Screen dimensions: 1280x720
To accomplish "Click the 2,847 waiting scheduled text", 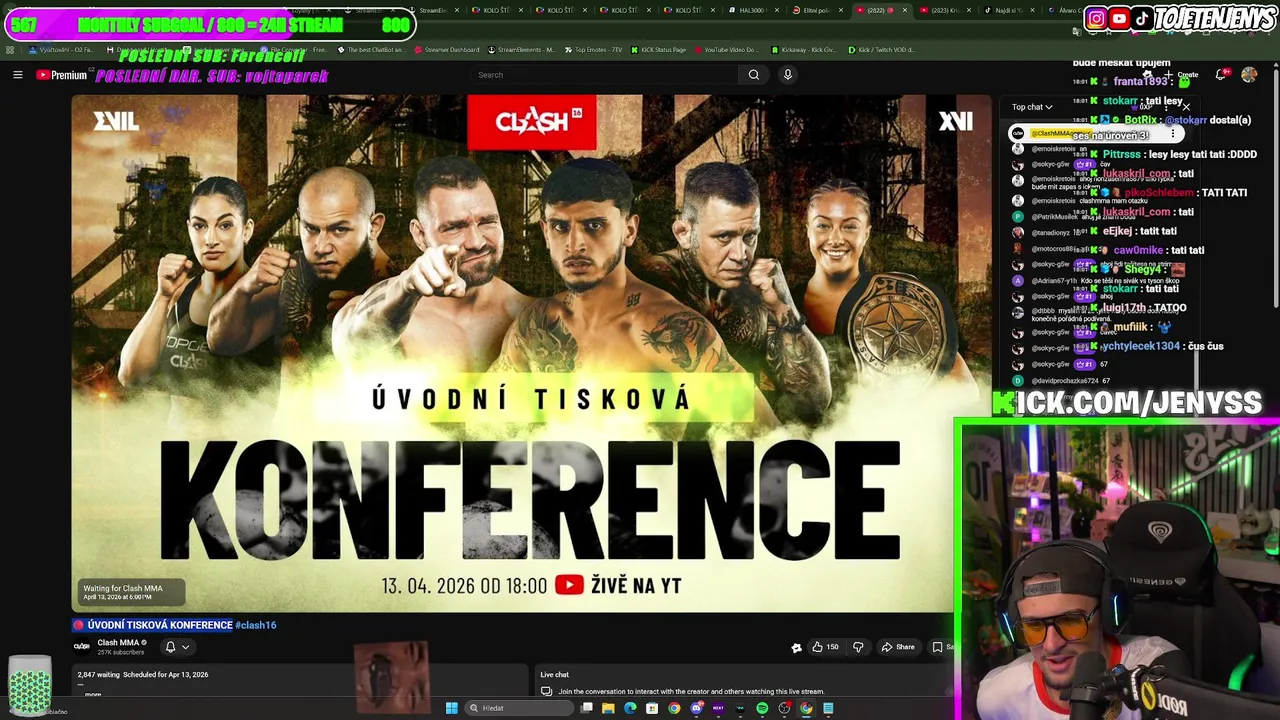I will coord(143,675).
